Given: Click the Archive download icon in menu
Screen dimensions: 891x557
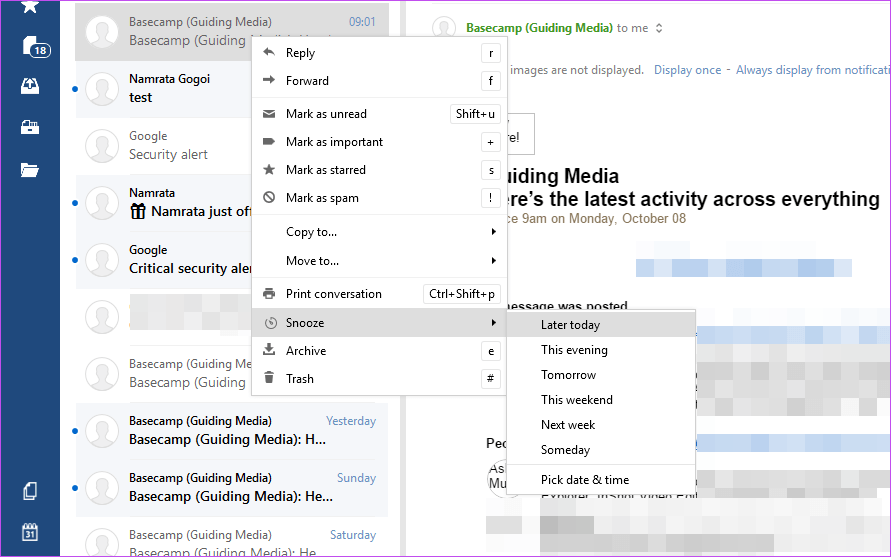Looking at the screenshot, I should pyautogui.click(x=268, y=351).
